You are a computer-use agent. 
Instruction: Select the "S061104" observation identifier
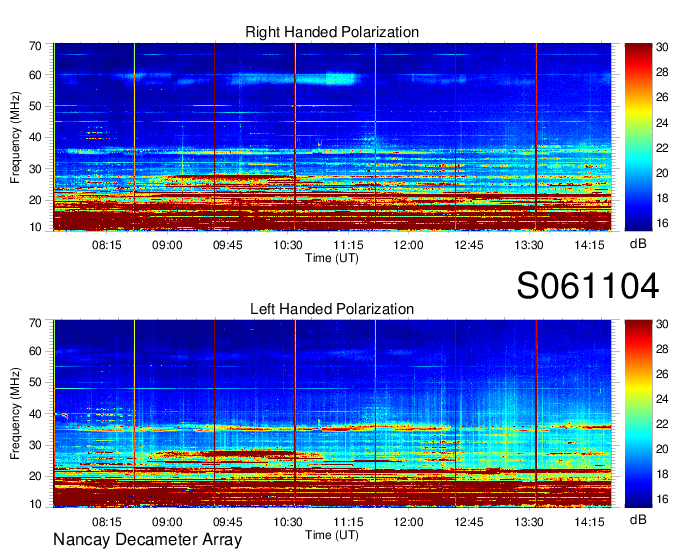(x=588, y=286)
